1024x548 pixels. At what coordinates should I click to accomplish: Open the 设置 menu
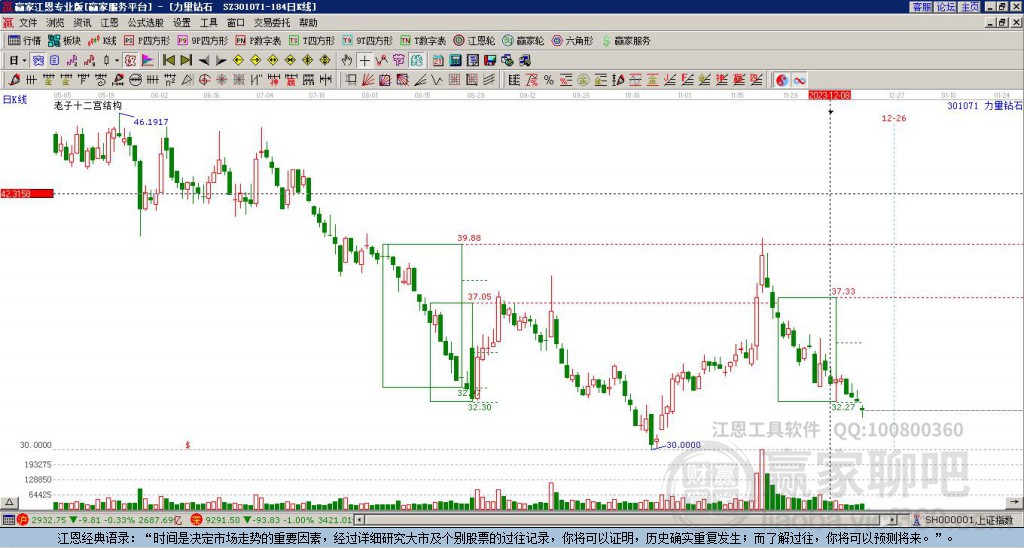tap(182, 23)
